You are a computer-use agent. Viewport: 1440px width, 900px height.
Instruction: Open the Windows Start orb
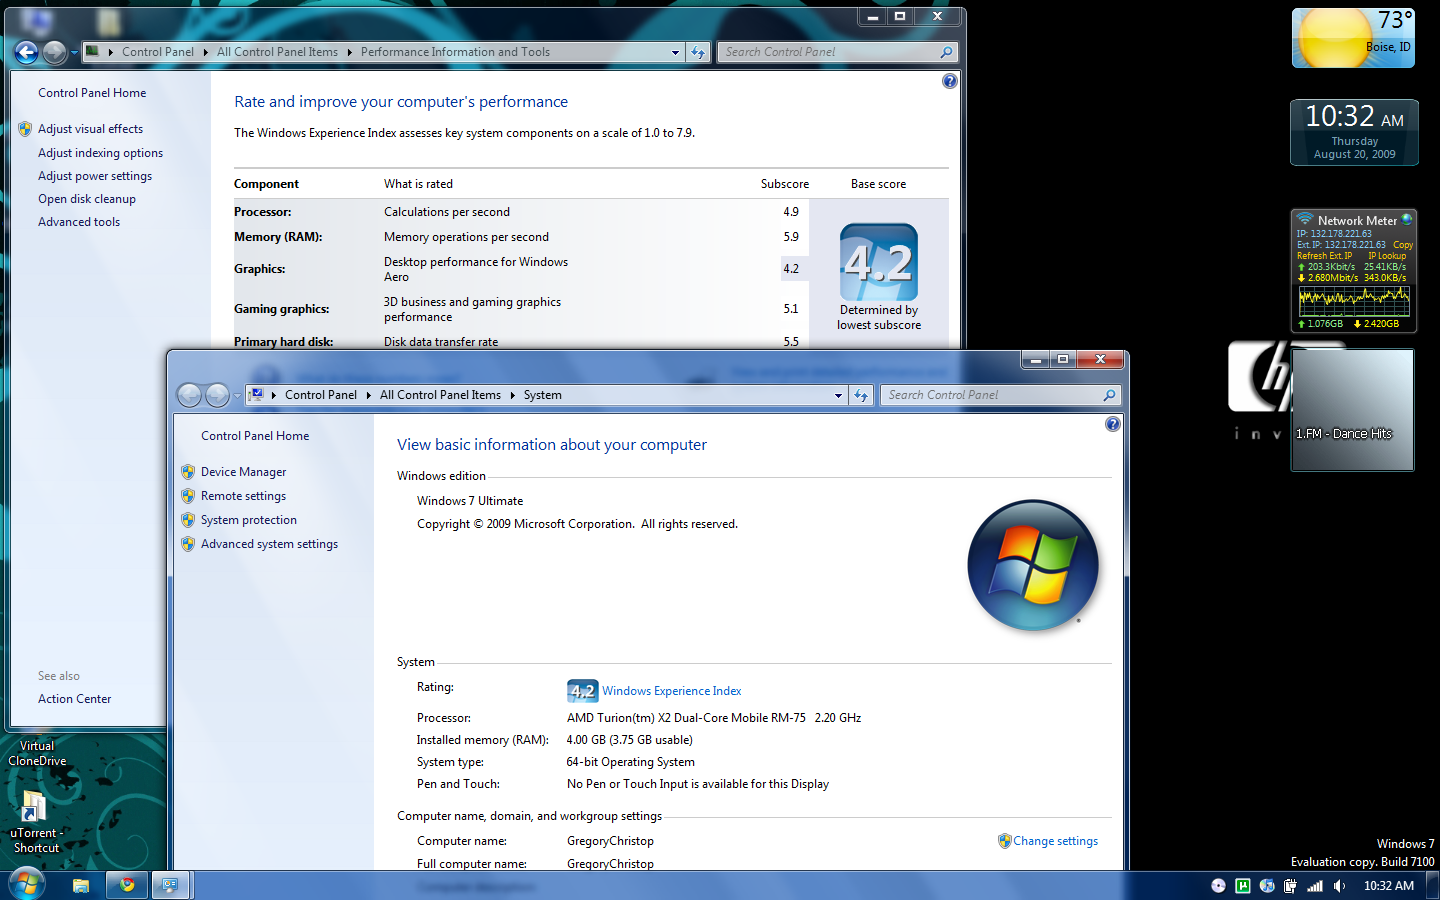(27, 884)
